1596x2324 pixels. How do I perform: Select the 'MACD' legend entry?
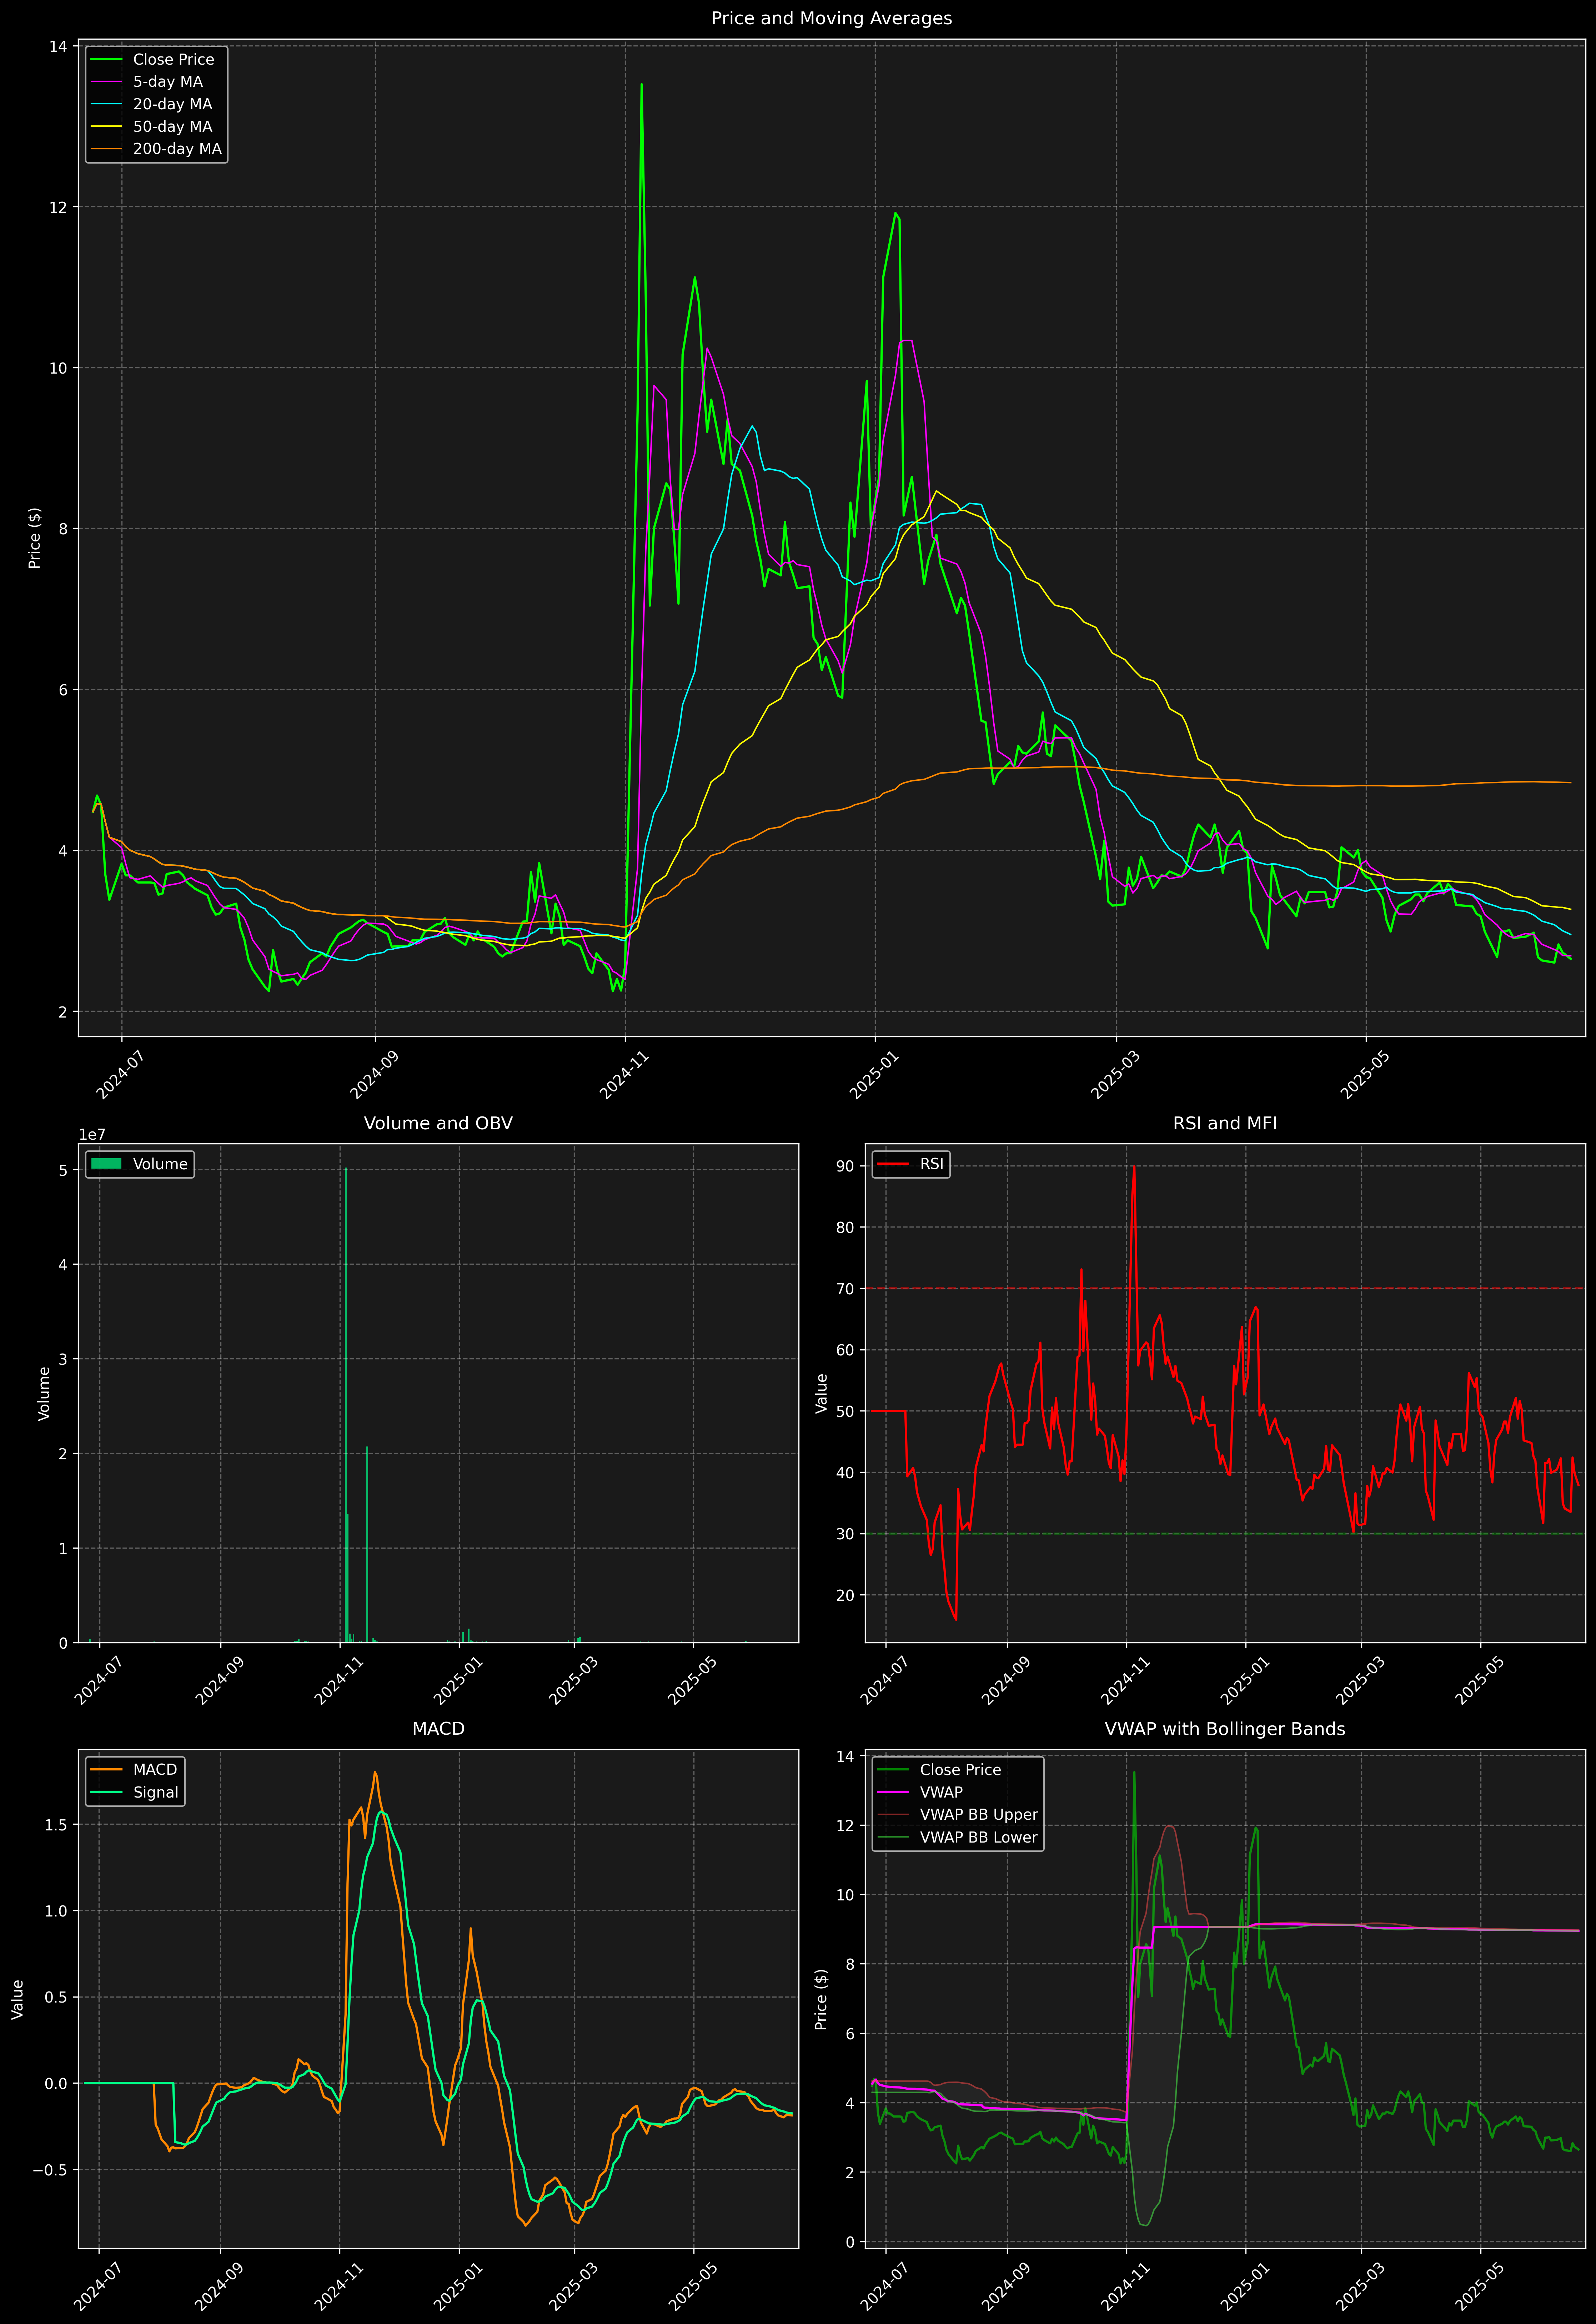click(x=155, y=1770)
